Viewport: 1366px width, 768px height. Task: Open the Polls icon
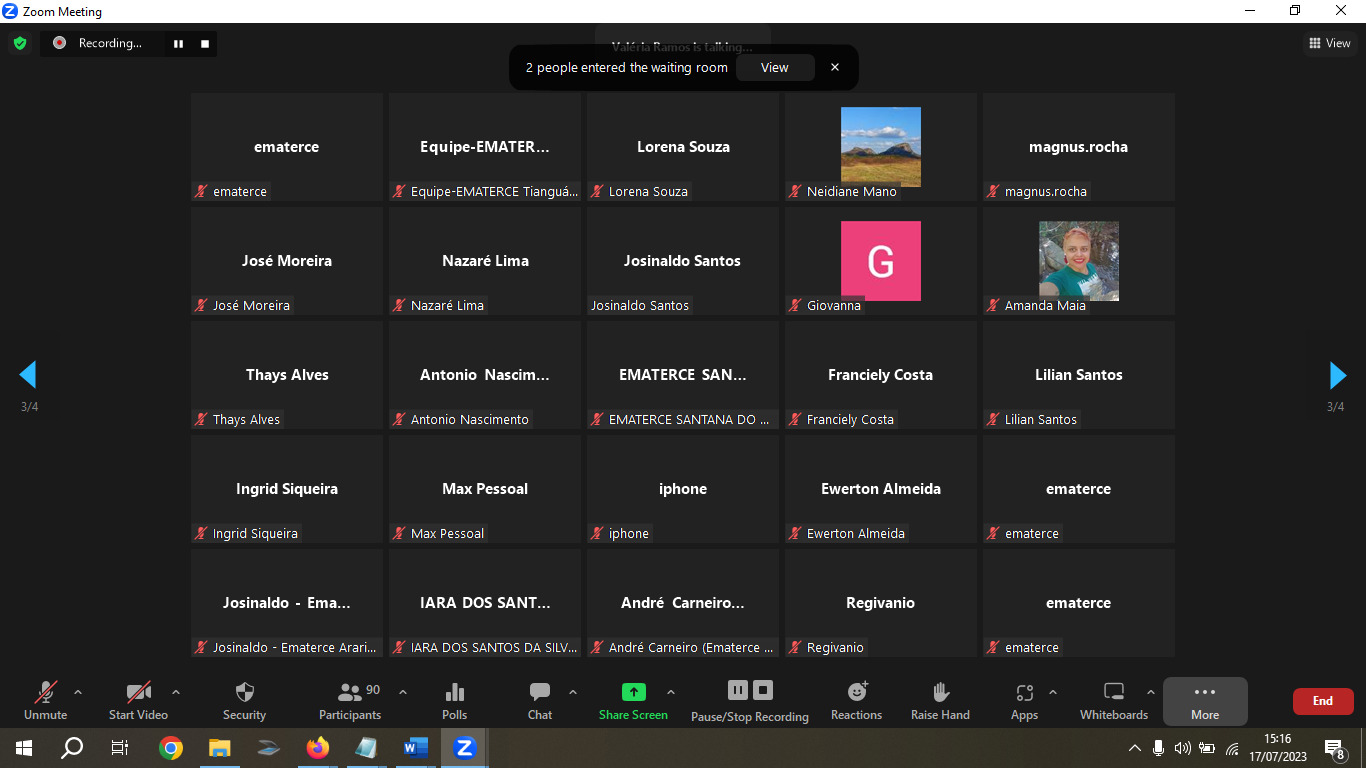tap(454, 700)
